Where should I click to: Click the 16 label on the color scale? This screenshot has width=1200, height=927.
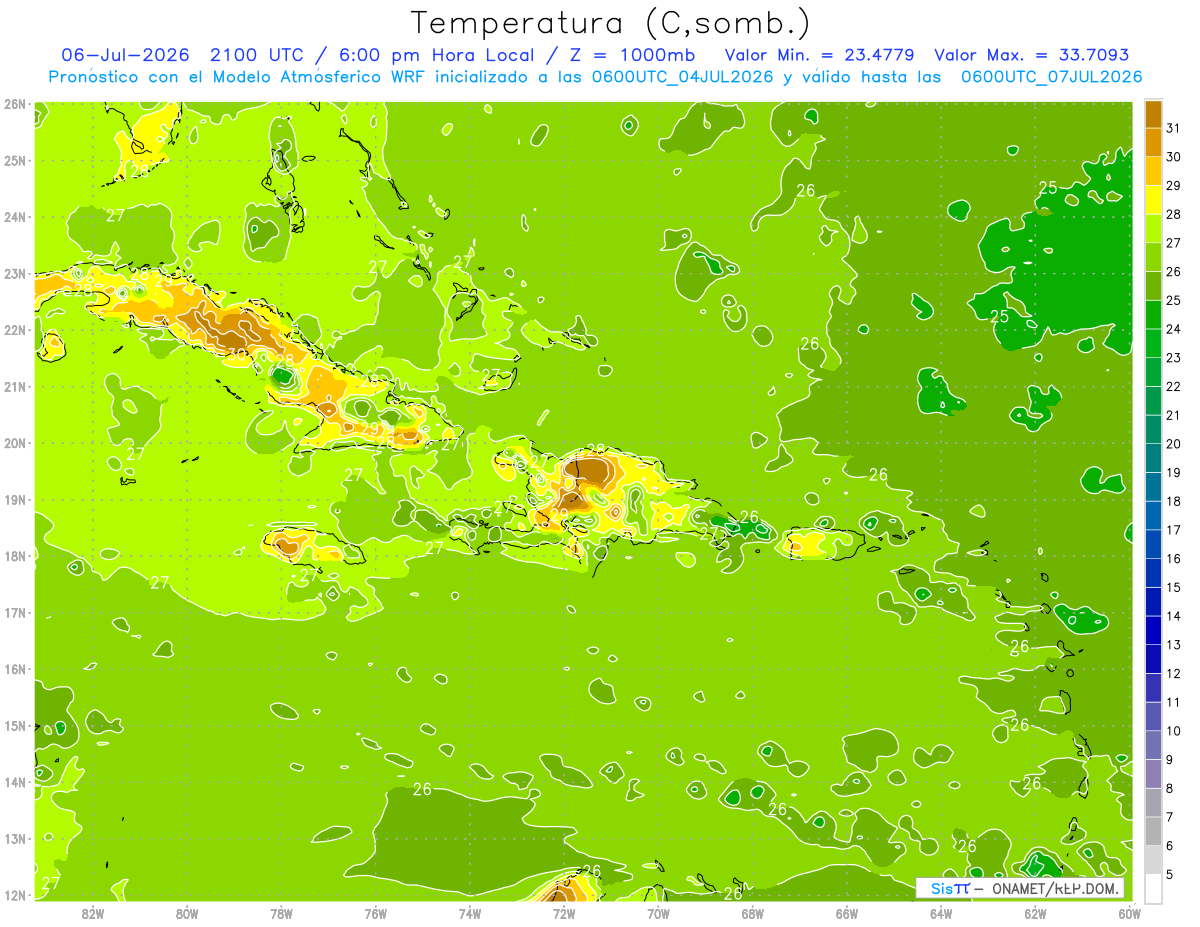tap(1173, 559)
